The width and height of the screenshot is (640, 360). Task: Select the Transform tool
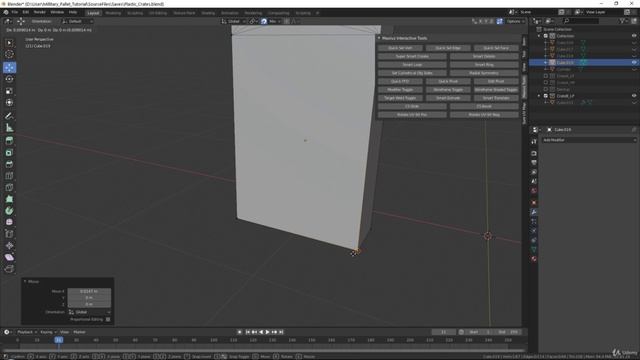point(9,102)
